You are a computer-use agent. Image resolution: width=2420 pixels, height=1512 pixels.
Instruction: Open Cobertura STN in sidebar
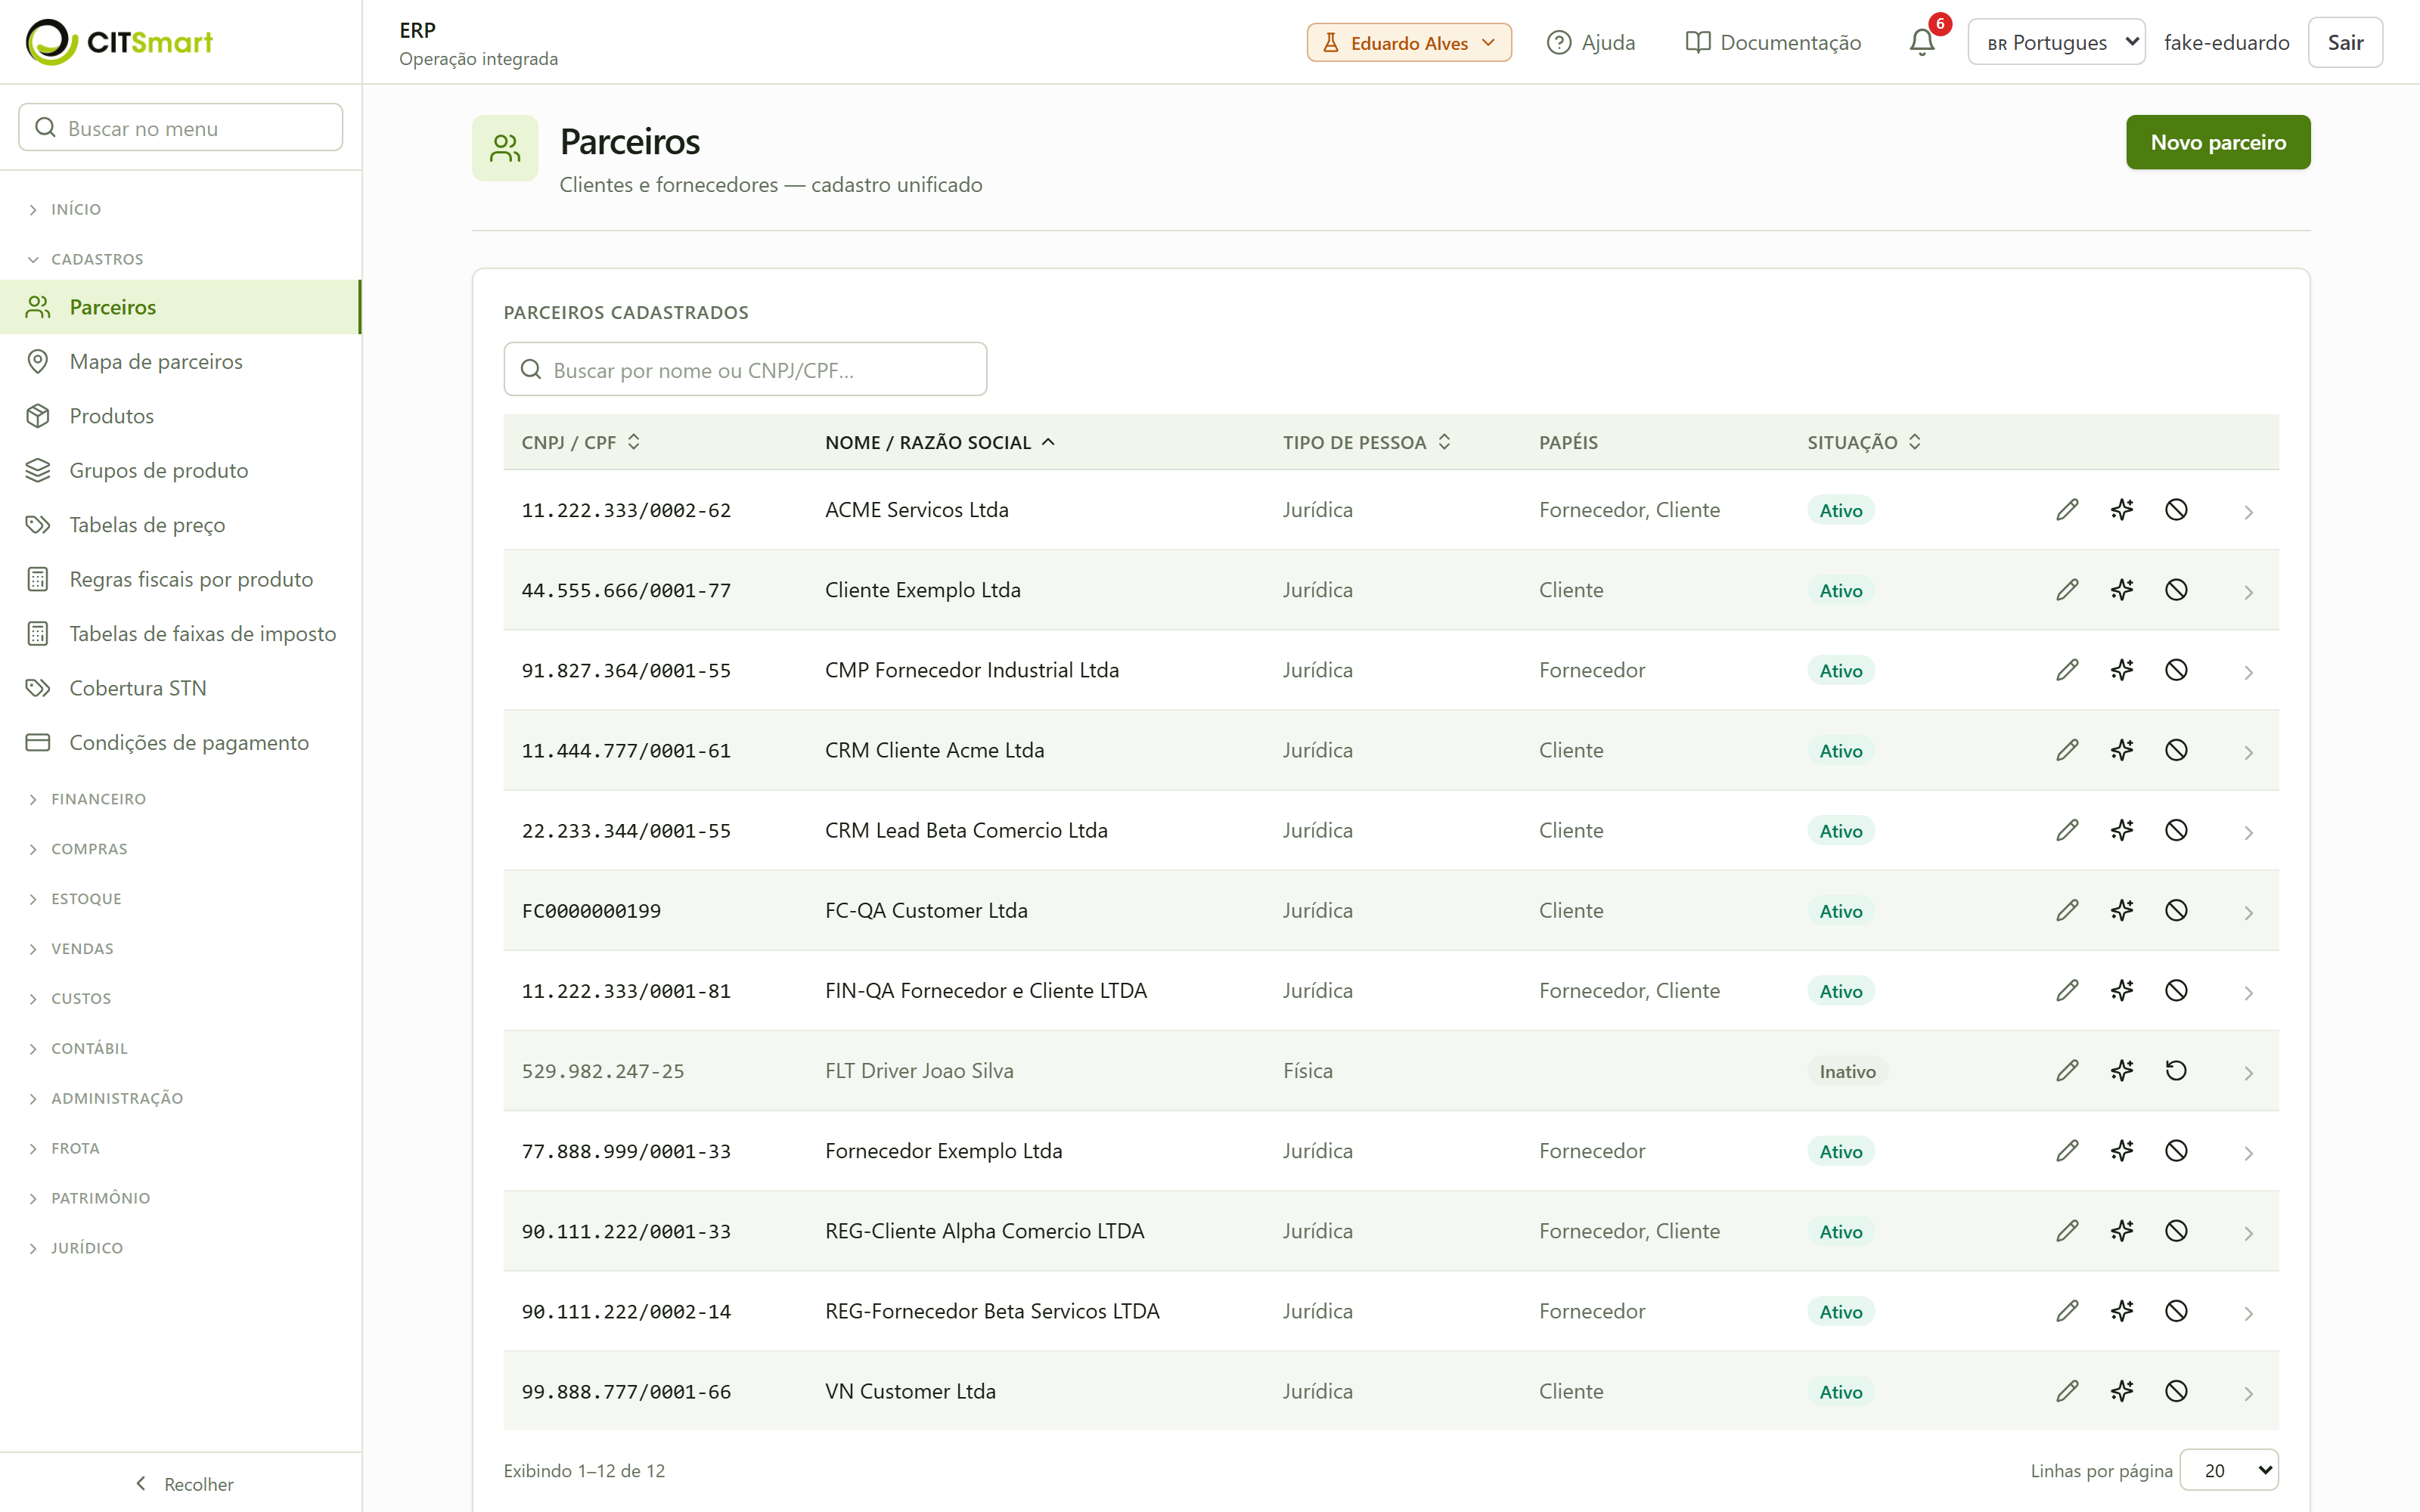coord(181,688)
